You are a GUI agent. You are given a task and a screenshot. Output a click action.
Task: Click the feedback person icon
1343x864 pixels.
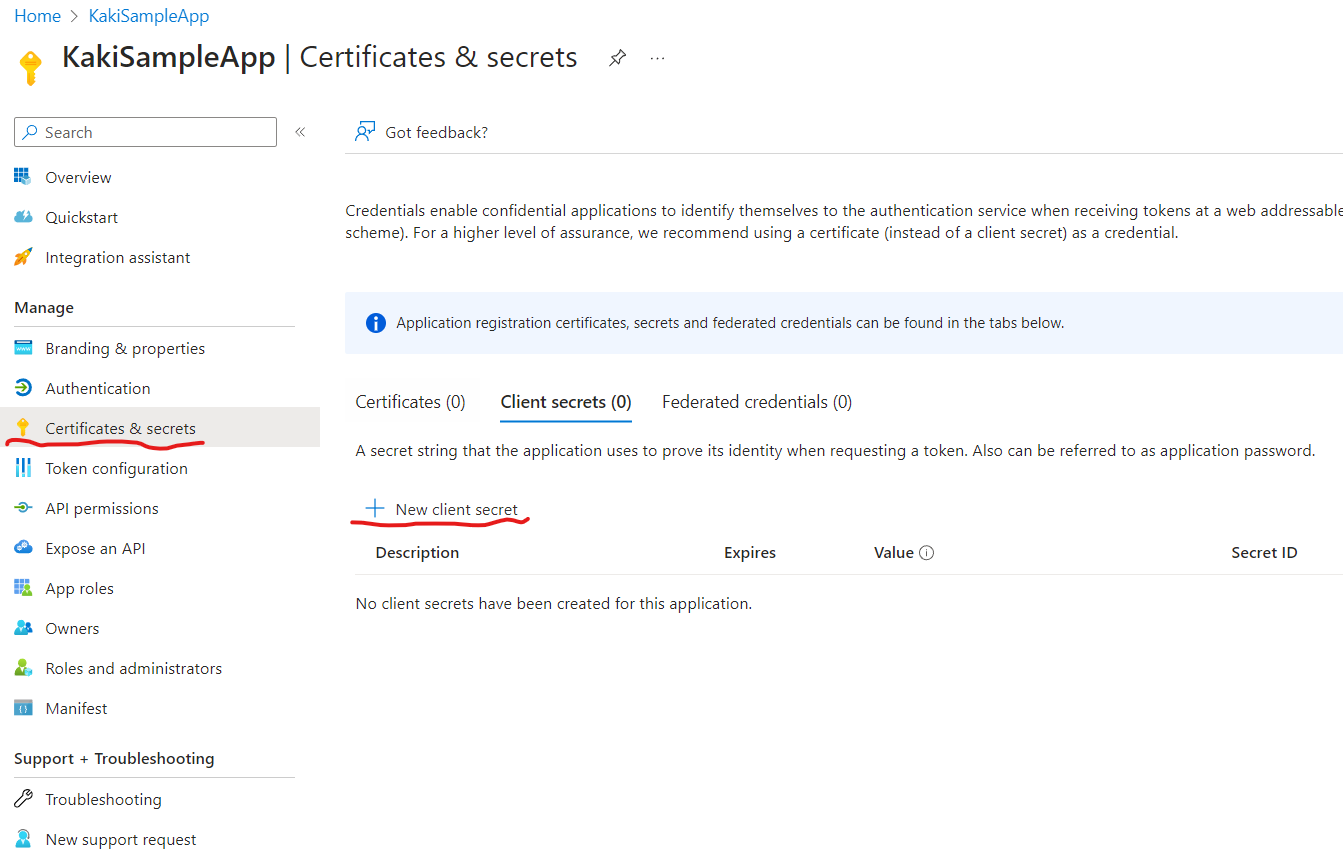point(365,132)
